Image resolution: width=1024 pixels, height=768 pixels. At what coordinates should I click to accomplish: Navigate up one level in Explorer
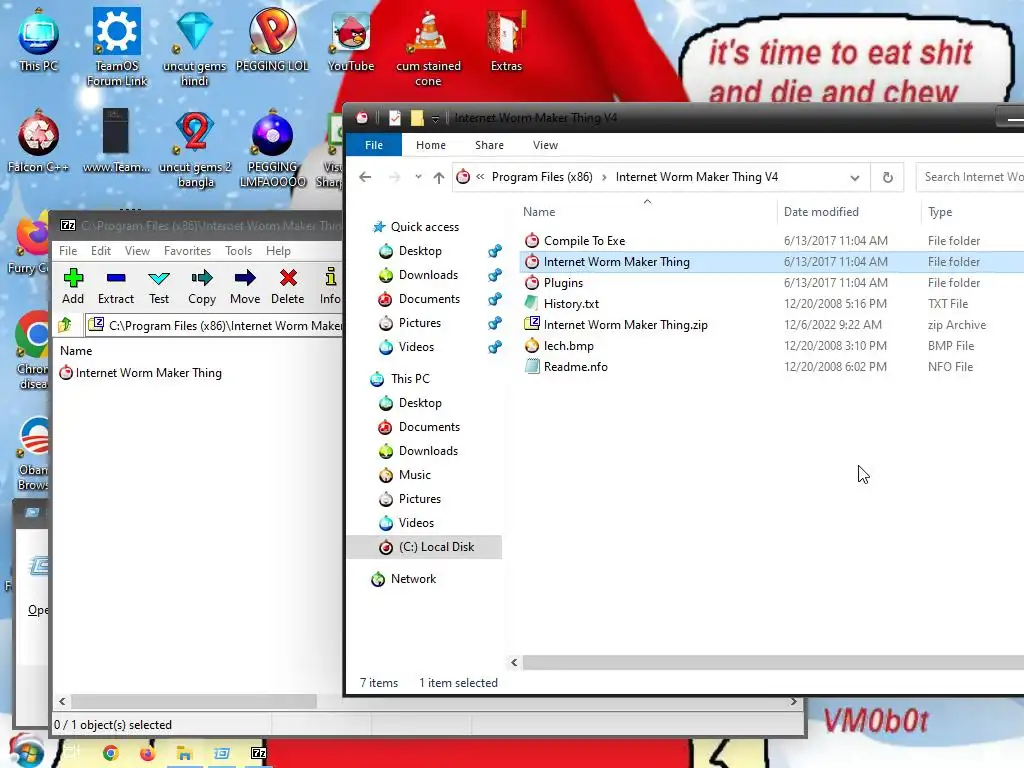[x=439, y=177]
